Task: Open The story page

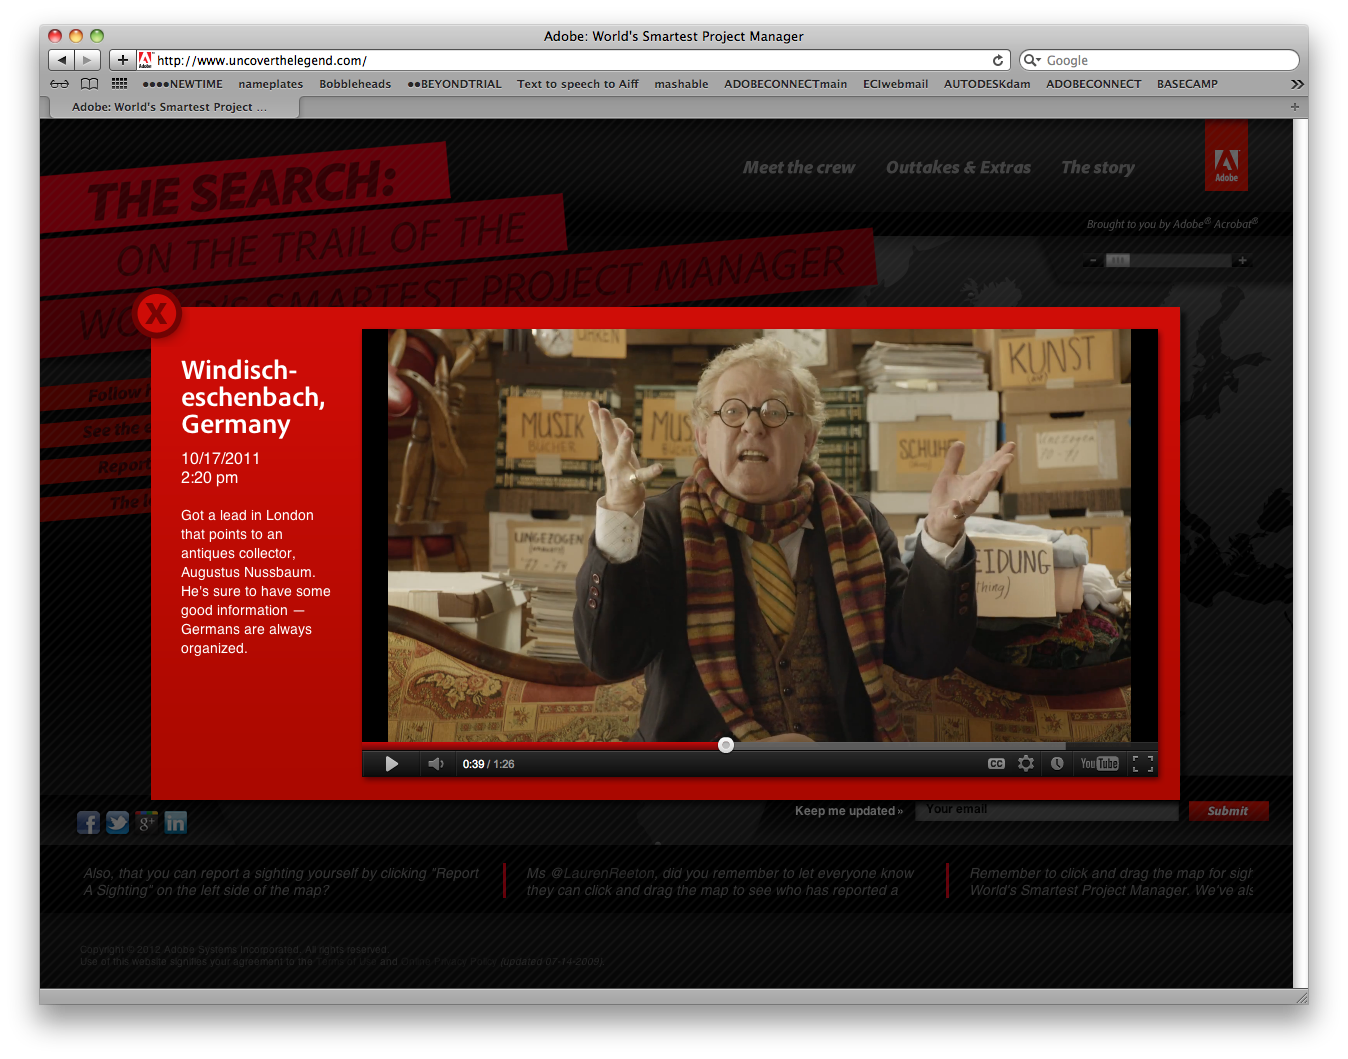Action: (x=1098, y=168)
